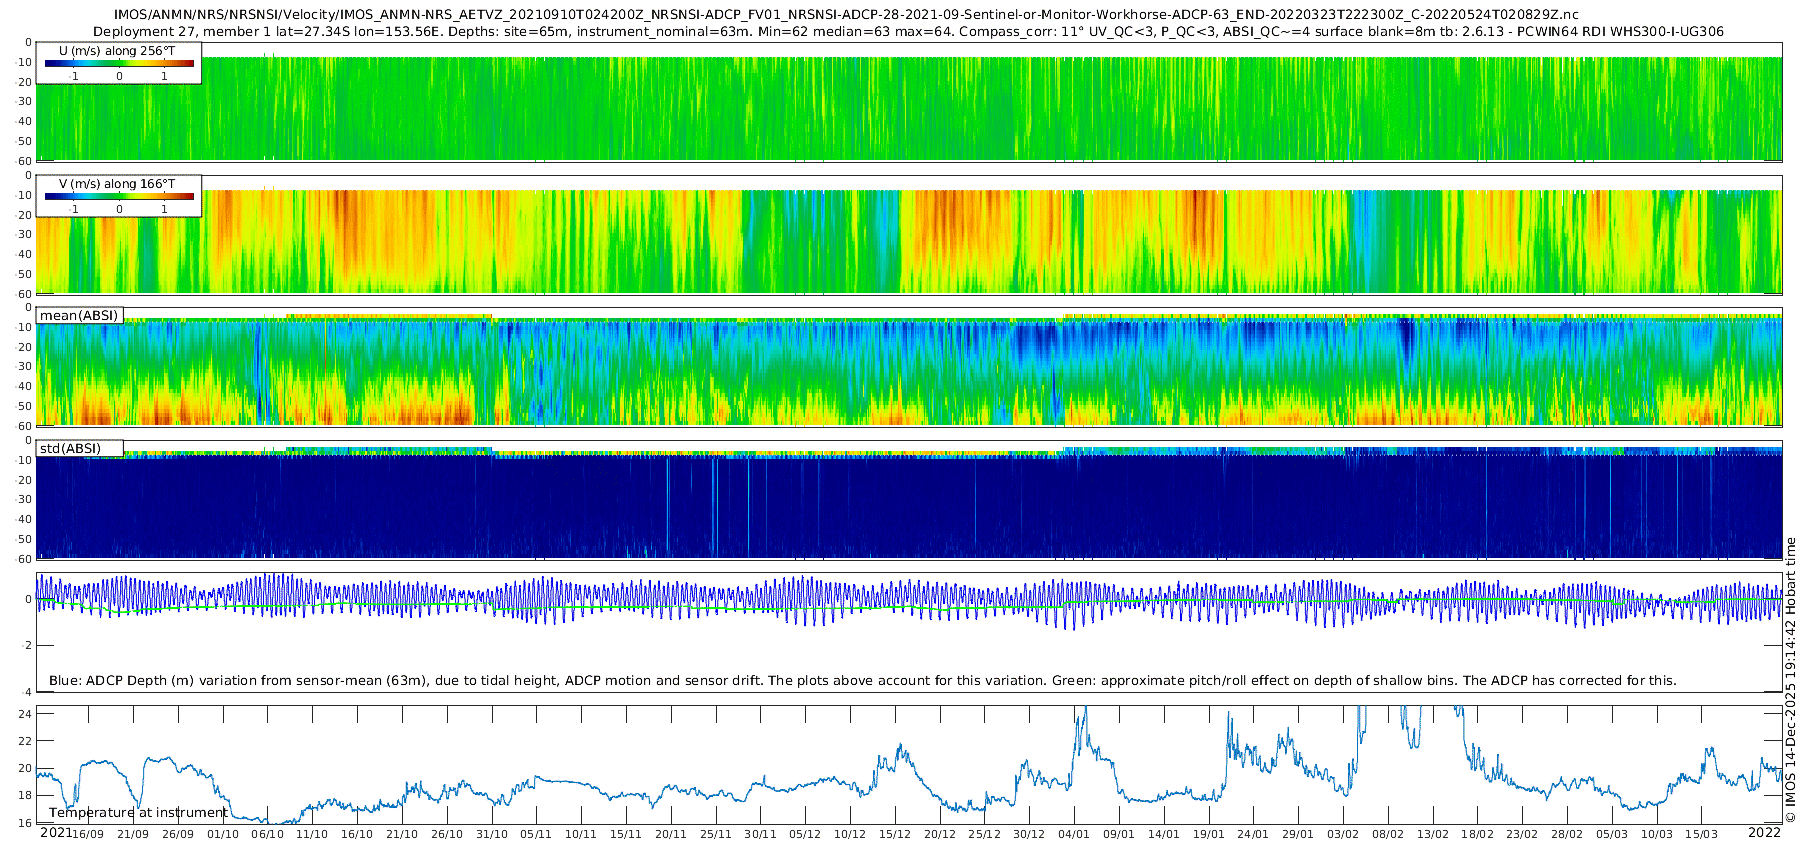Click the 2022 year label
Screen dimensions: 1800x850
click(x=1764, y=832)
